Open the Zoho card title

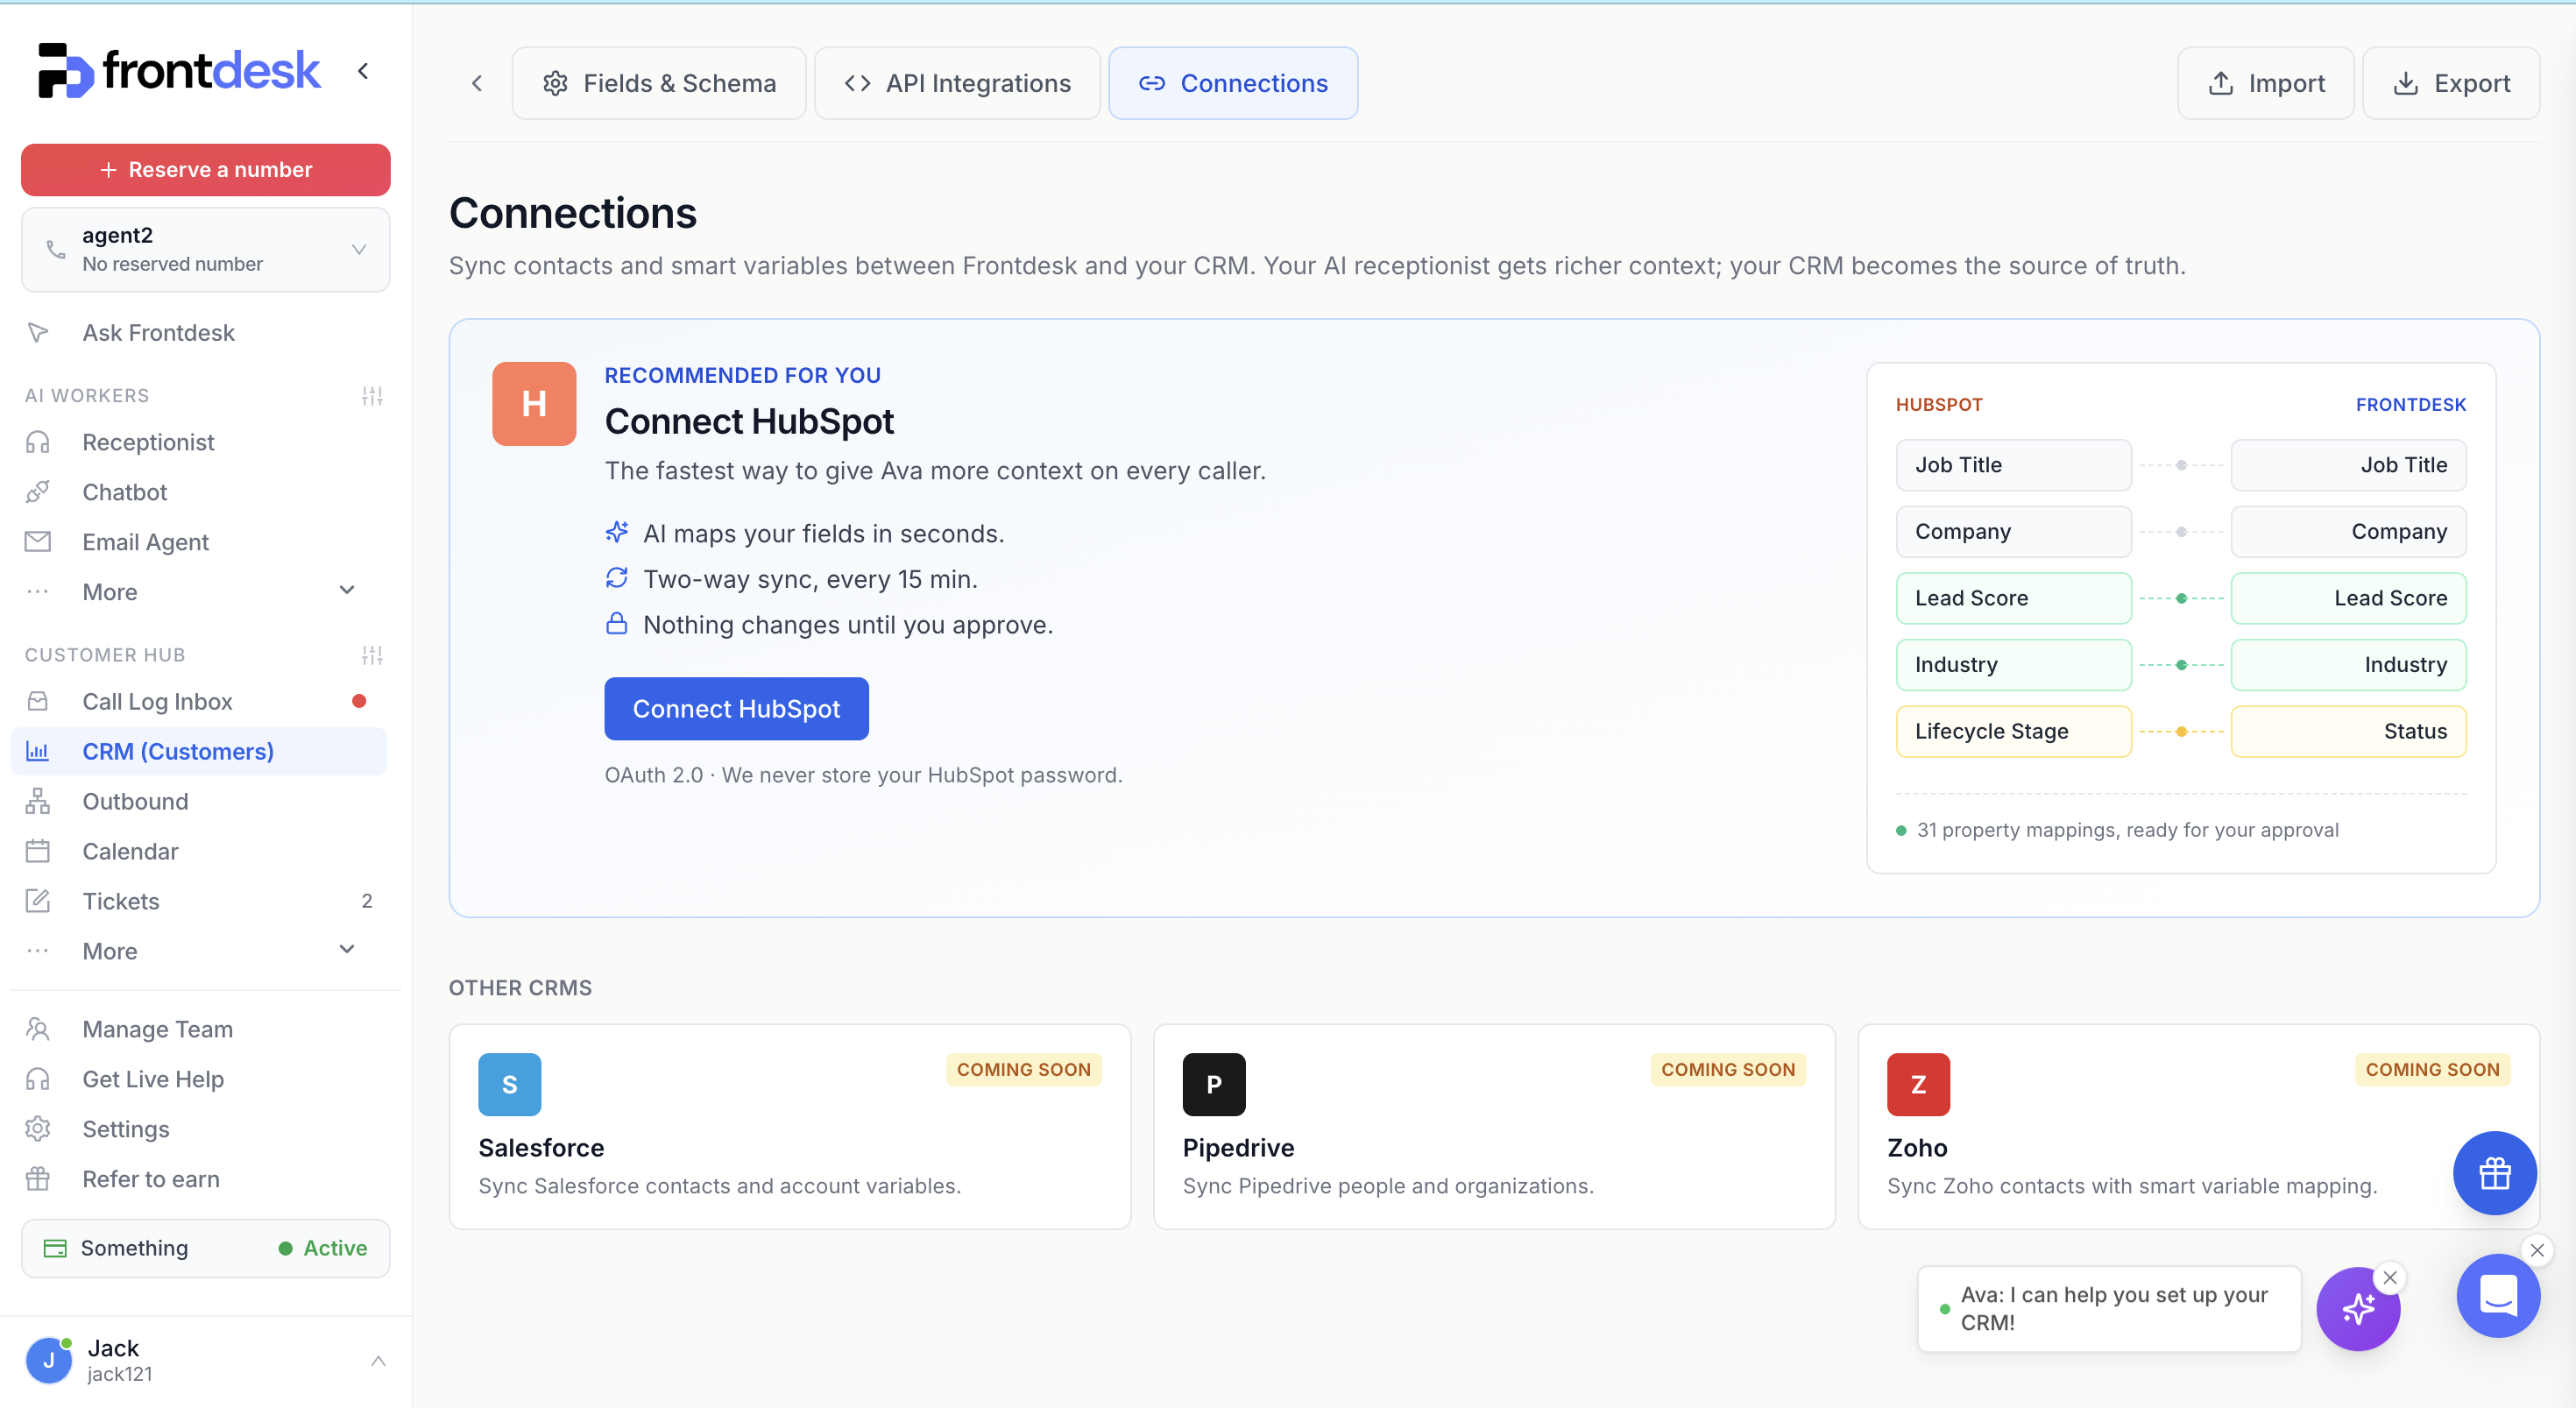(1917, 1148)
